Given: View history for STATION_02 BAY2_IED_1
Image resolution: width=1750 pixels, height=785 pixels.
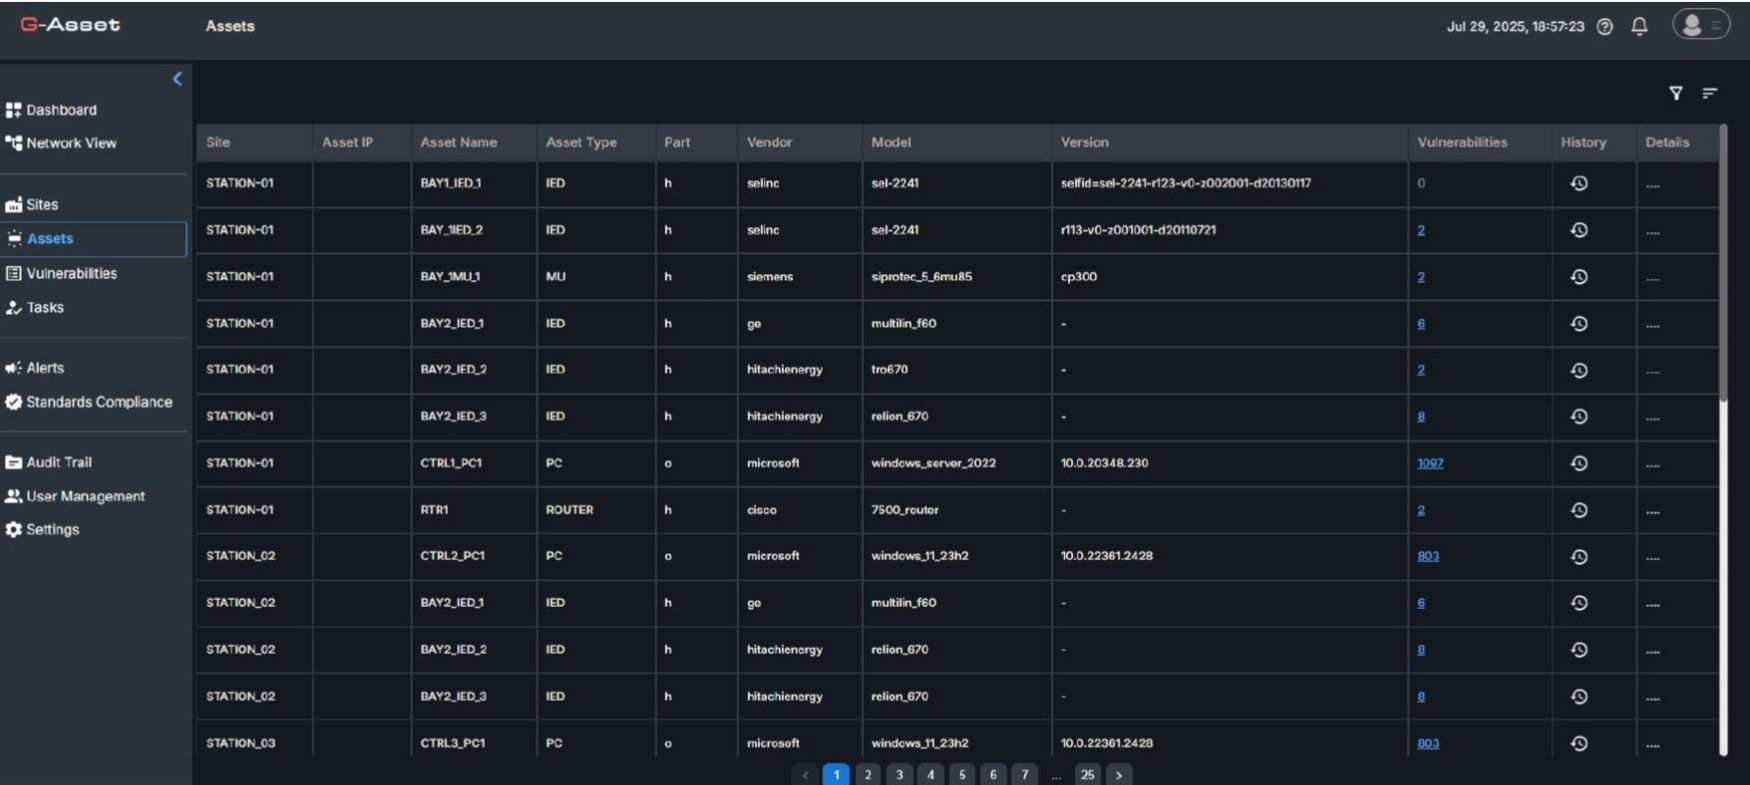Looking at the screenshot, I should (x=1579, y=603).
